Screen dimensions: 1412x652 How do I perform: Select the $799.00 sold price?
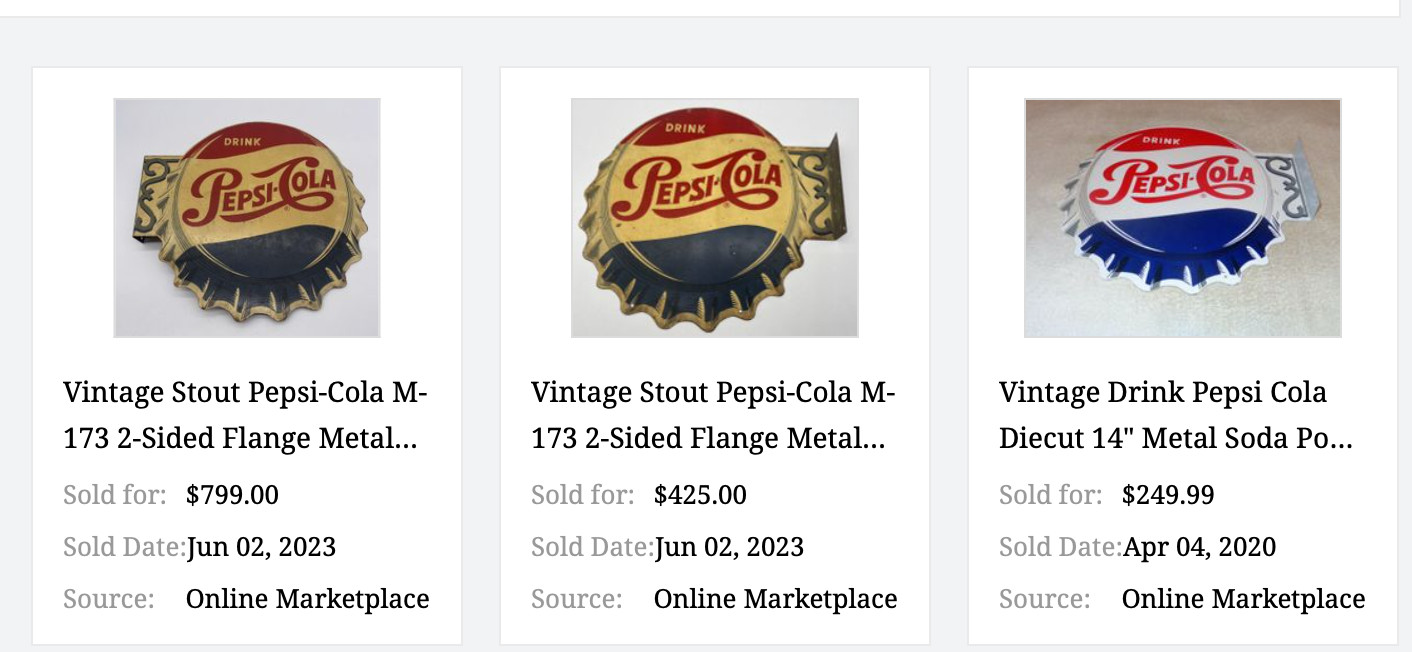(231, 495)
